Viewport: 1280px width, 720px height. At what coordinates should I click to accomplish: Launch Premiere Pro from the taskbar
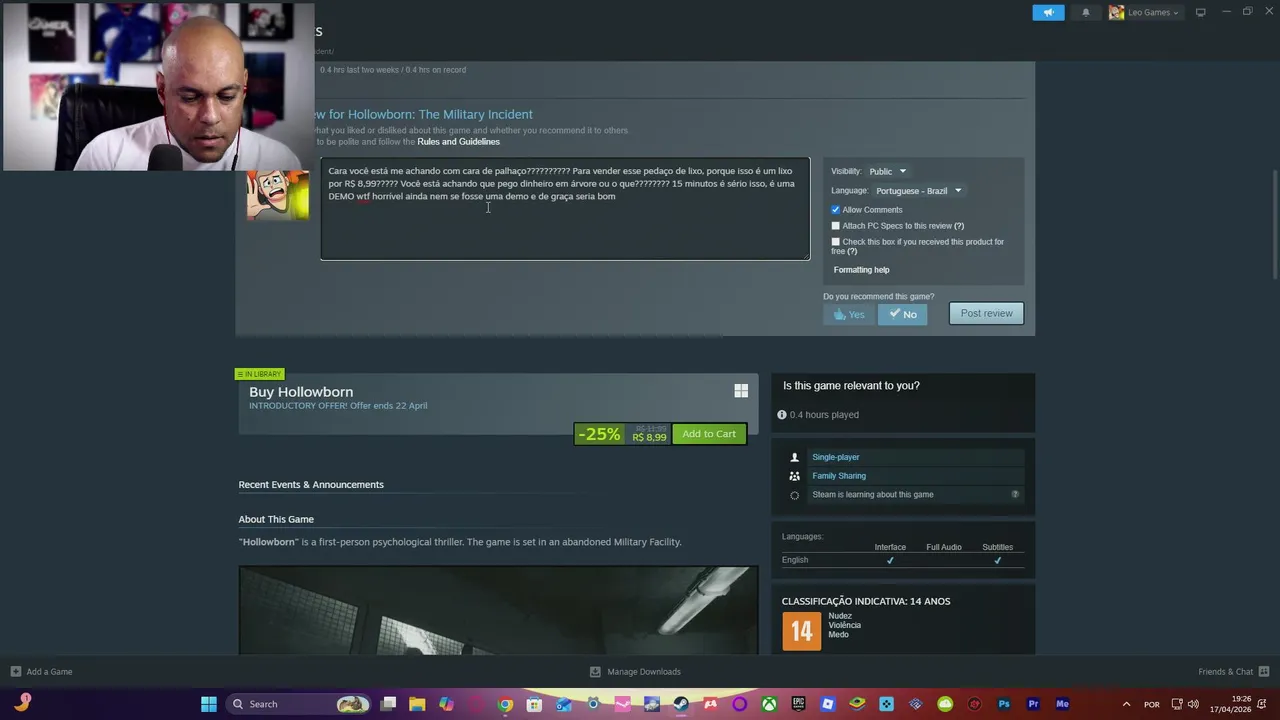coord(1033,704)
